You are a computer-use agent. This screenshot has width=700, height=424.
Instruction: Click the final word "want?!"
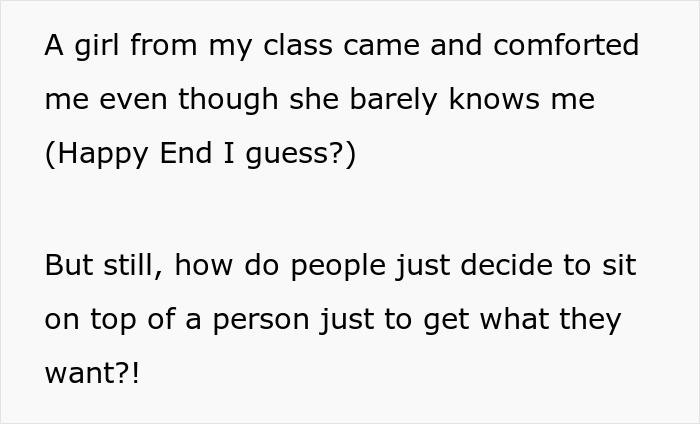click(88, 376)
